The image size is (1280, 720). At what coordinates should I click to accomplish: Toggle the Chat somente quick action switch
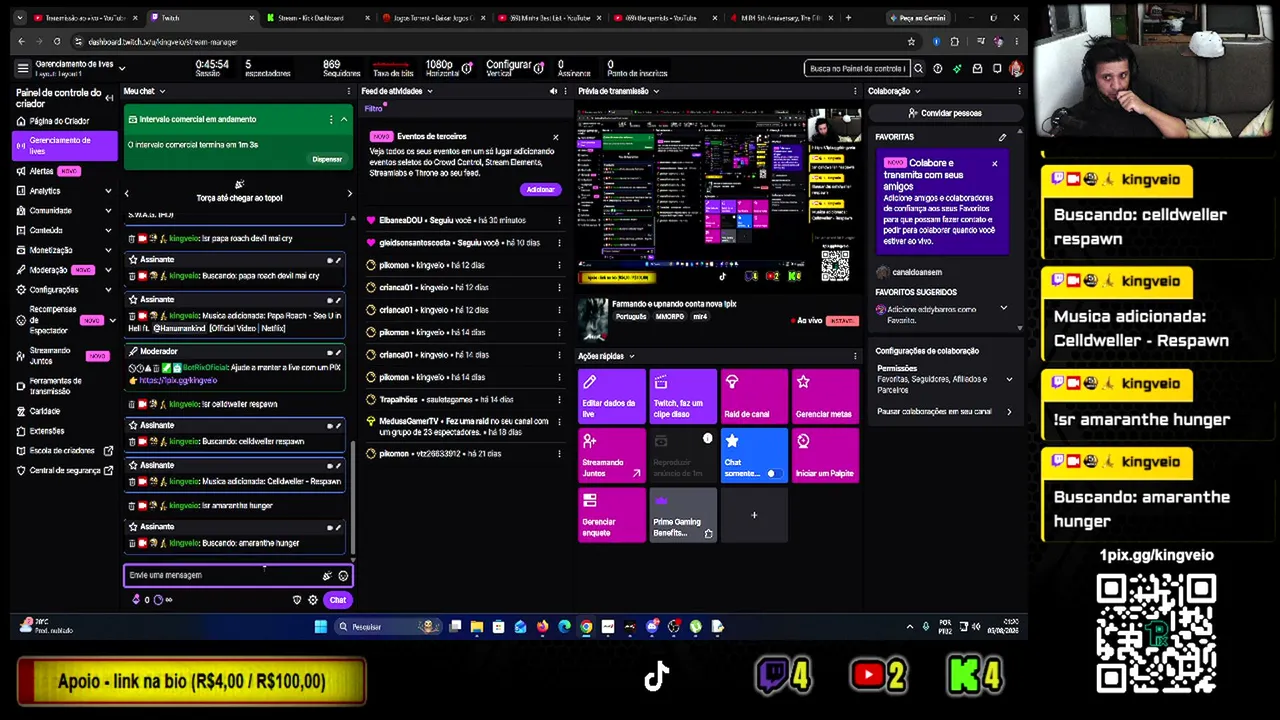click(x=774, y=473)
